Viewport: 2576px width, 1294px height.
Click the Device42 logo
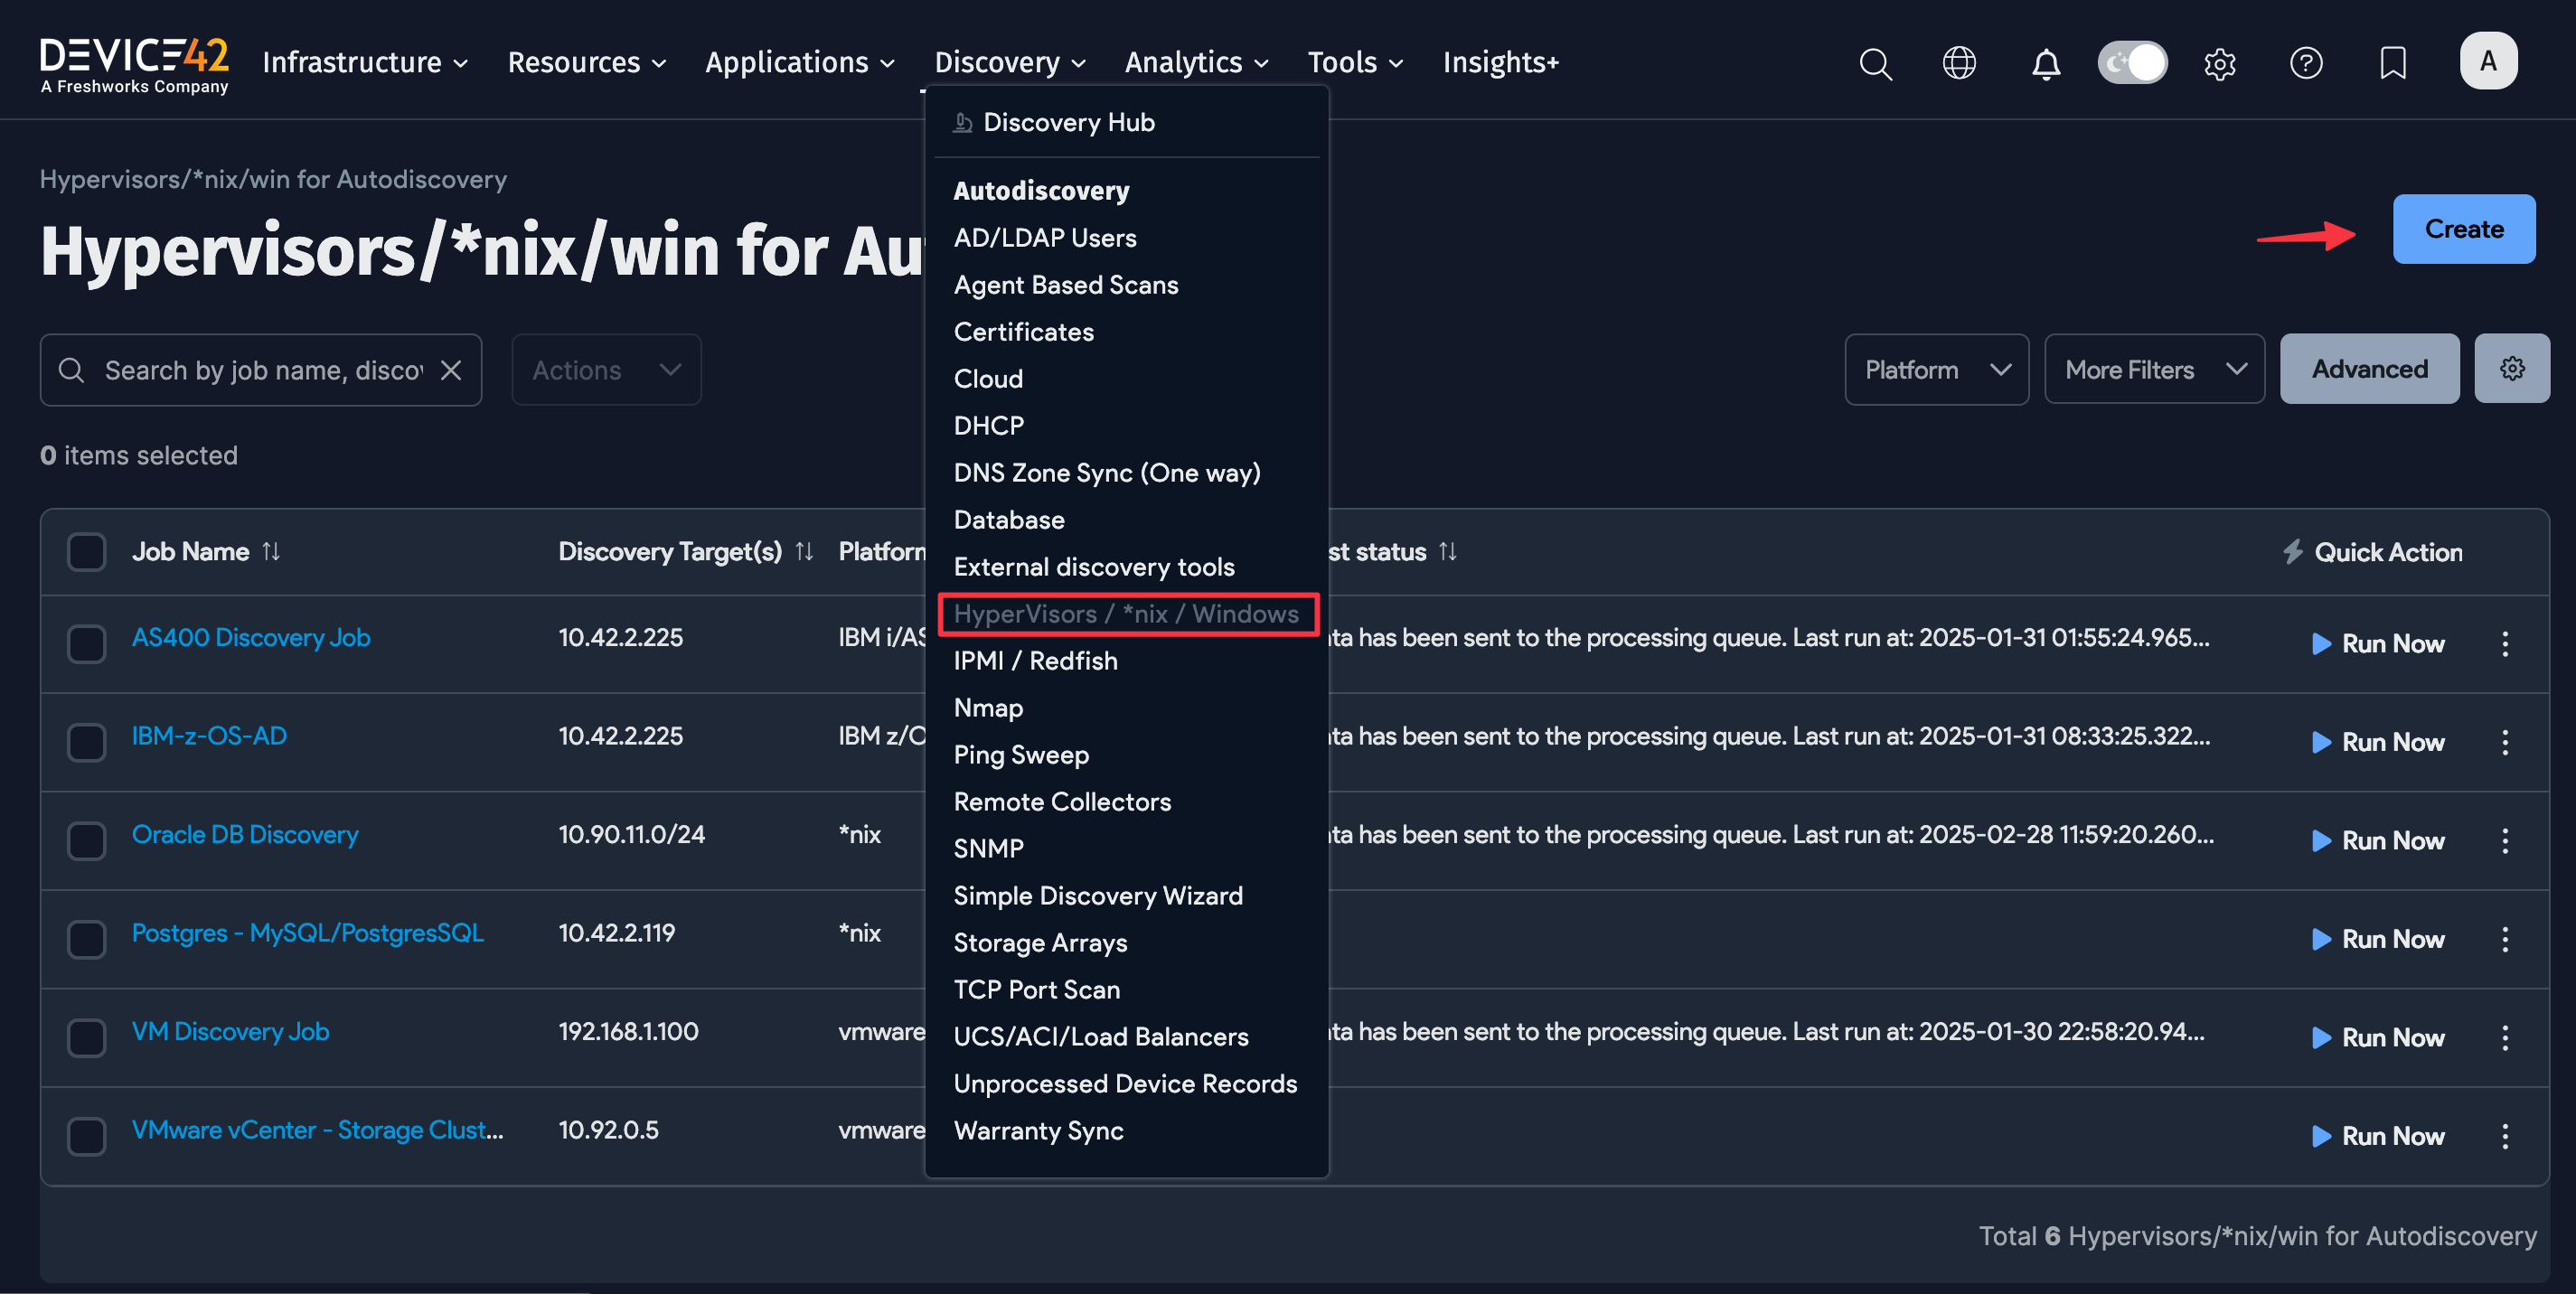134,60
